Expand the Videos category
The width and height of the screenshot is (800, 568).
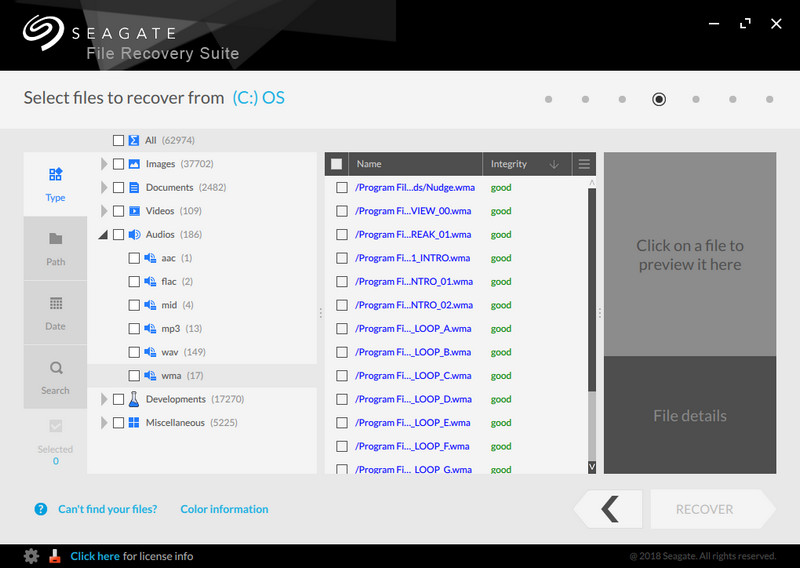click(104, 211)
